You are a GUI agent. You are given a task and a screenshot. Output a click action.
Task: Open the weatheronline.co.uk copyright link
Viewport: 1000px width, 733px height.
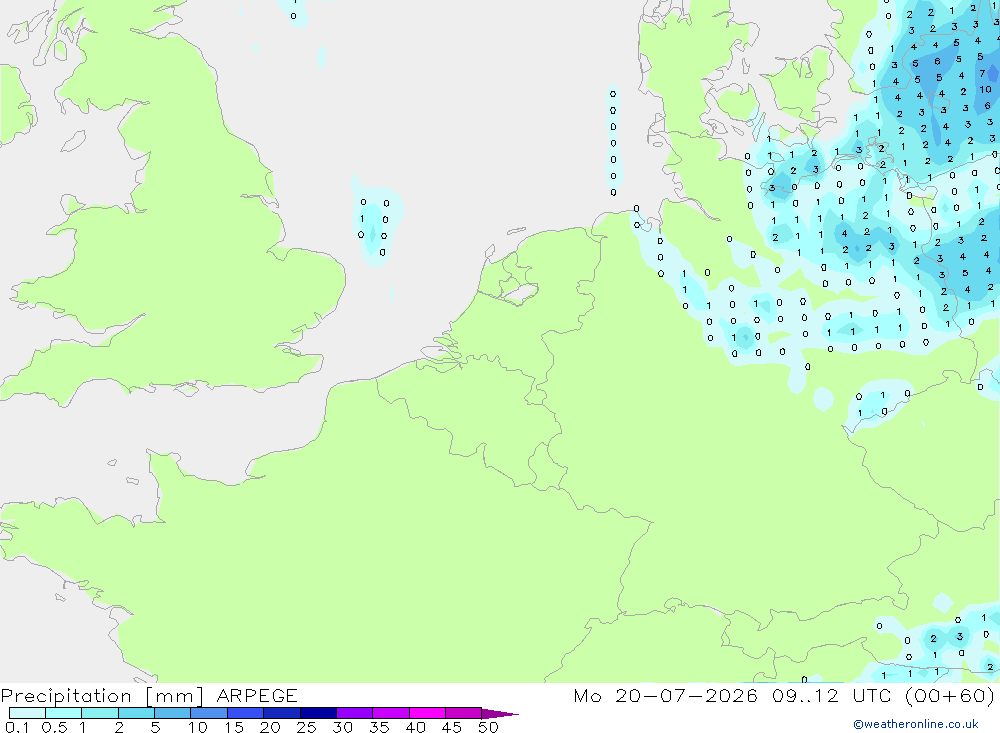(916, 724)
